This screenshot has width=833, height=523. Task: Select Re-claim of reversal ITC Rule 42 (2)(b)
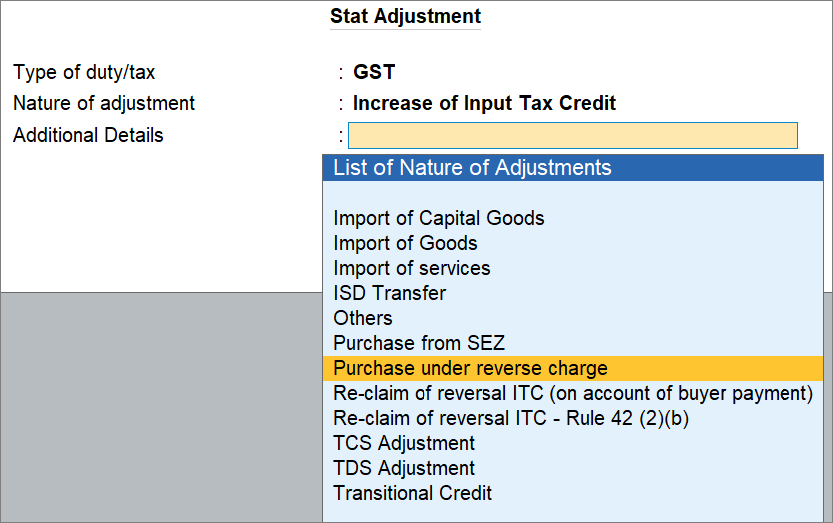tap(510, 418)
